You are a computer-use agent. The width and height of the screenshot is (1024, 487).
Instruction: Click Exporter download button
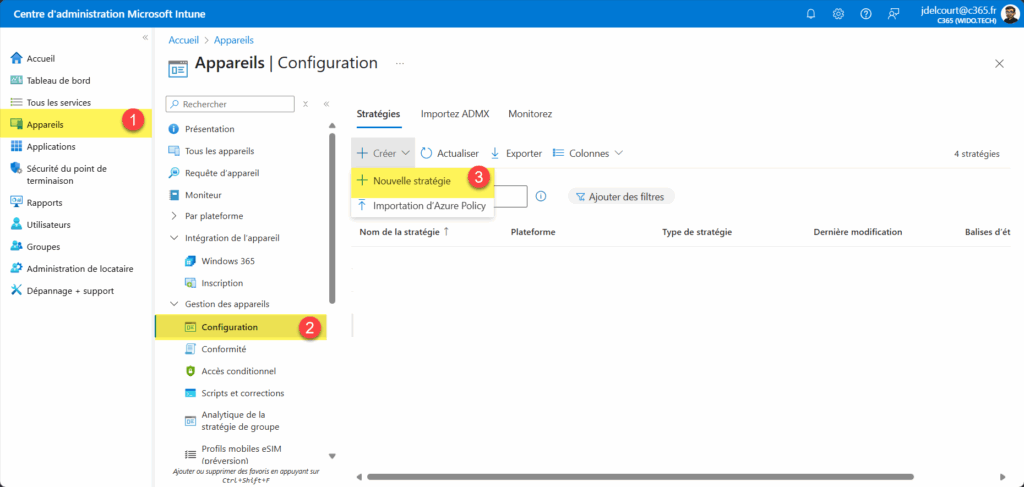pyautogui.click(x=516, y=153)
